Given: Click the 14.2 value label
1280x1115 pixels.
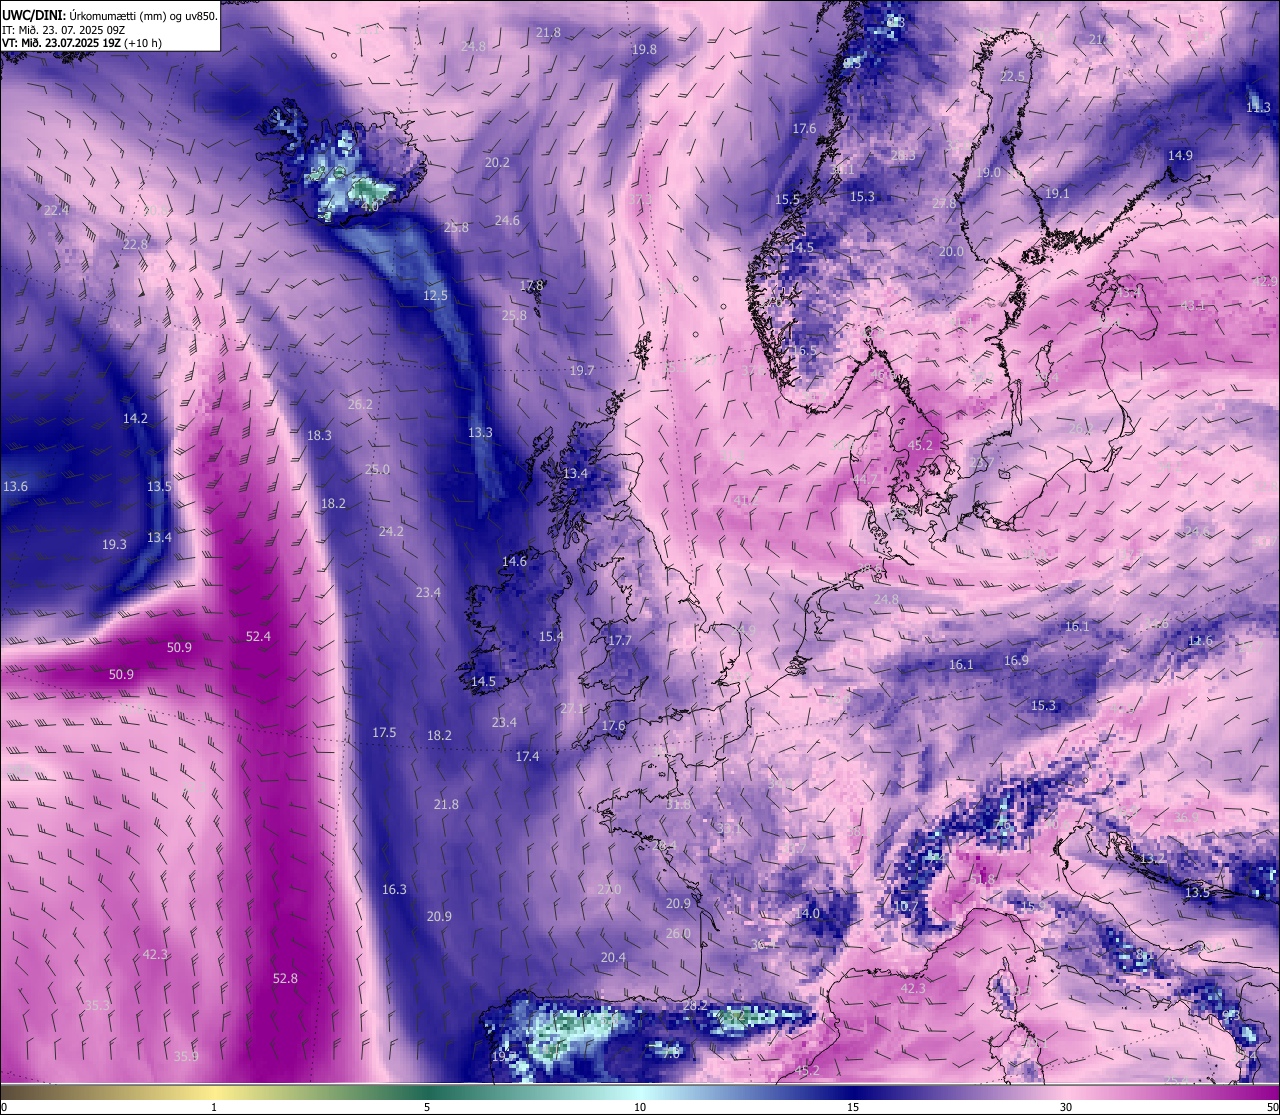Looking at the screenshot, I should point(135,418).
